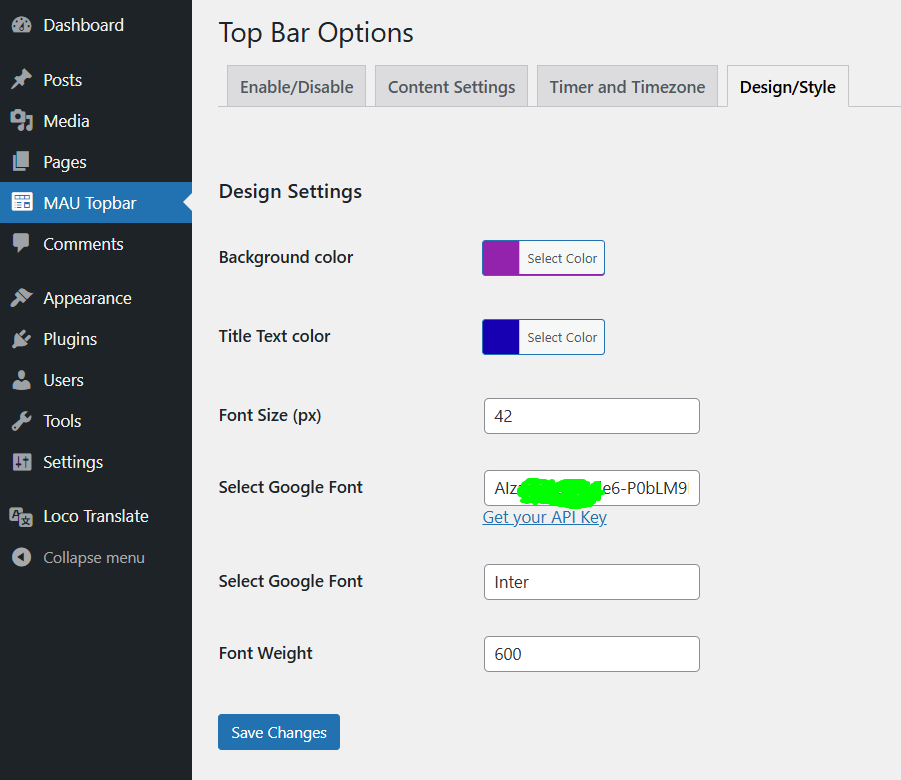Click the Dashboard gauge icon
Image resolution: width=901 pixels, height=780 pixels.
point(22,25)
